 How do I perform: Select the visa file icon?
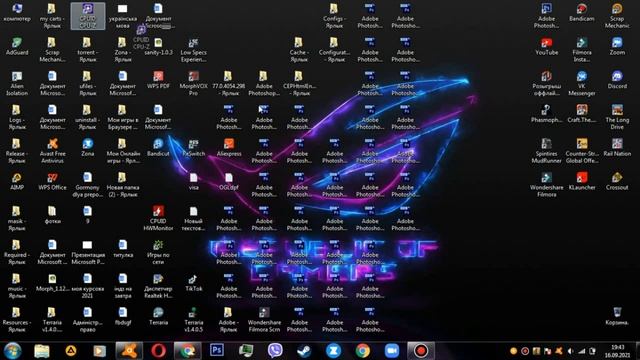click(193, 181)
